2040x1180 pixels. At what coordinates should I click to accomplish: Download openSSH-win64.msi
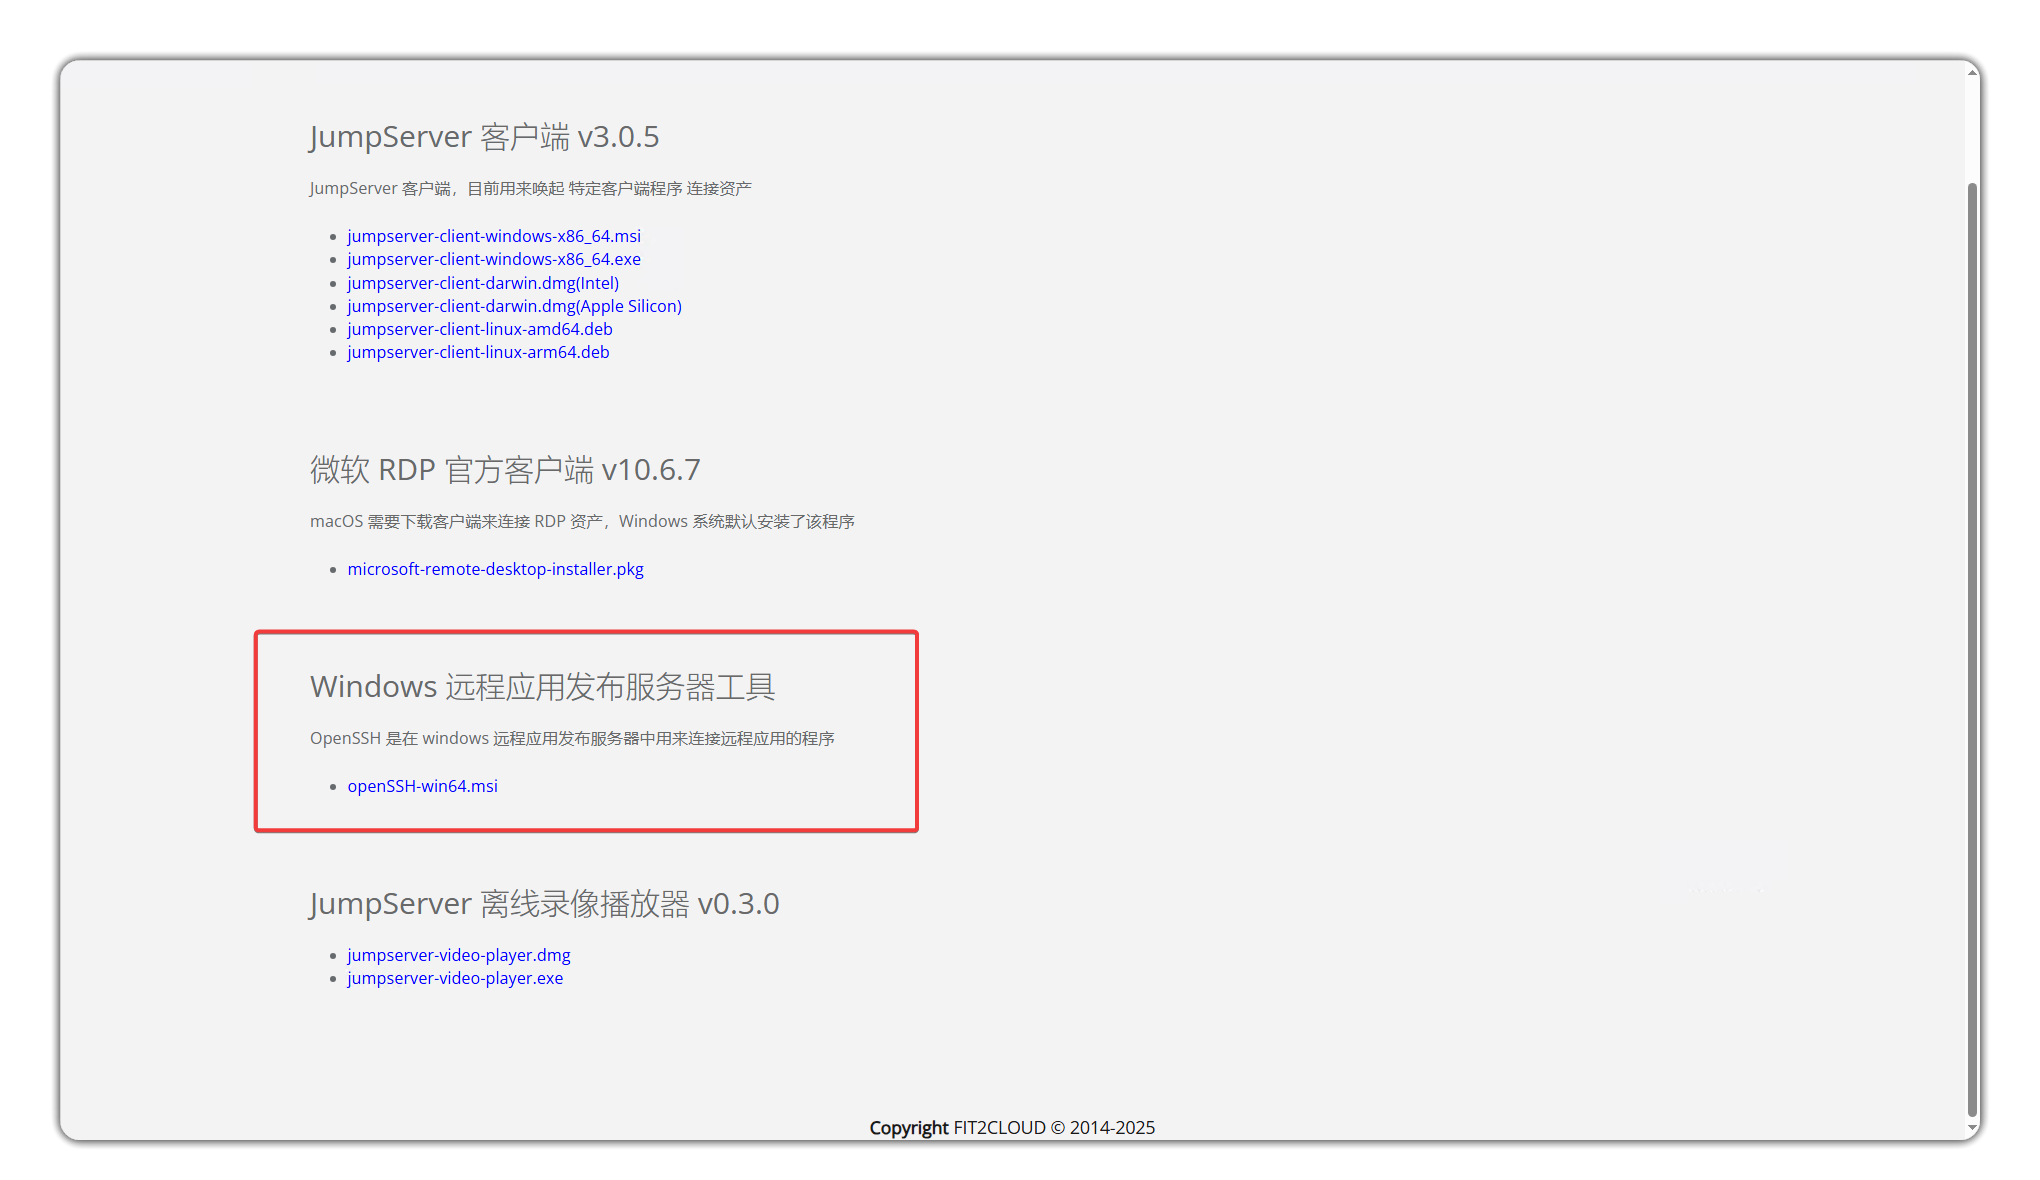pyautogui.click(x=422, y=786)
